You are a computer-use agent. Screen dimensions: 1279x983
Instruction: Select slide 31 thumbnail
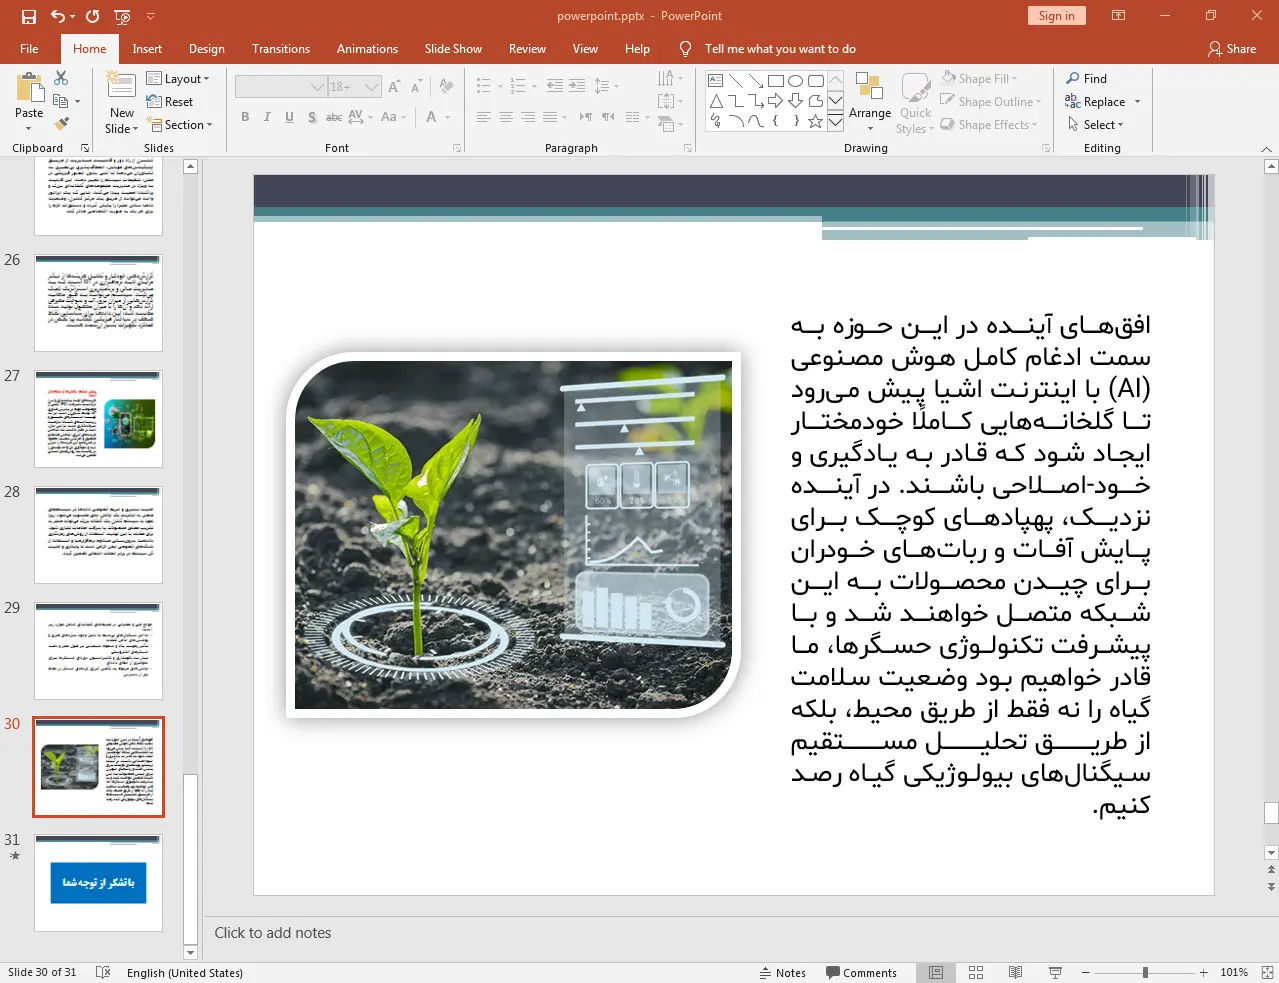(x=98, y=883)
